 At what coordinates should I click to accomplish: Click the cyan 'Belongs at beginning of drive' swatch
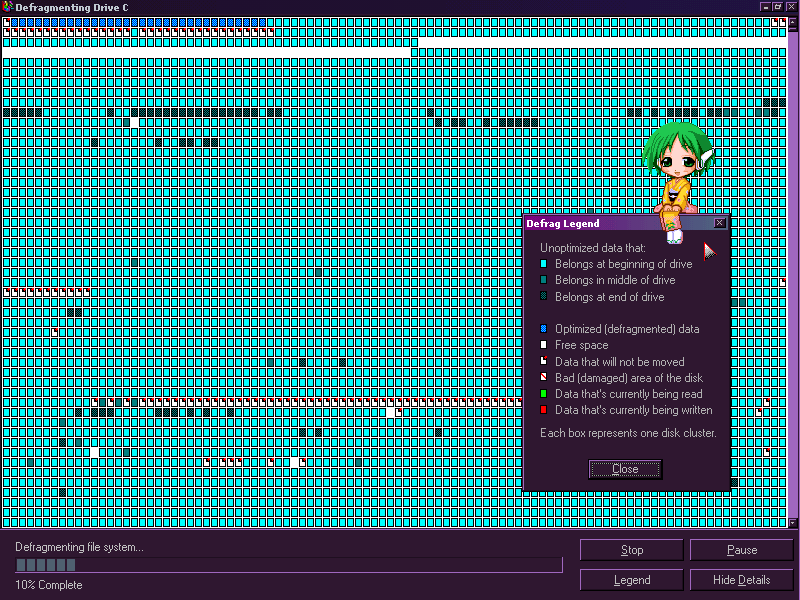point(543,264)
